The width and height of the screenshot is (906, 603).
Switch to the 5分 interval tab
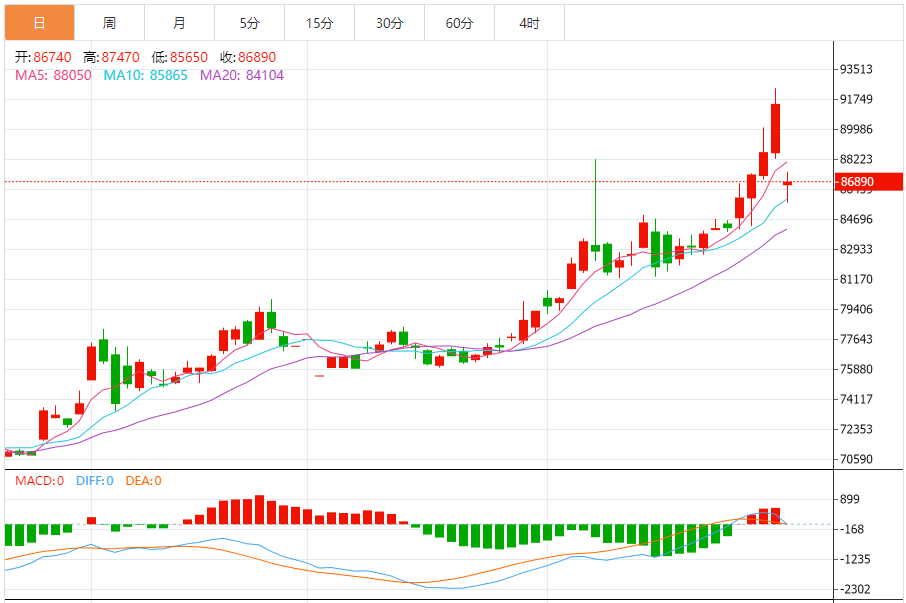(249, 22)
